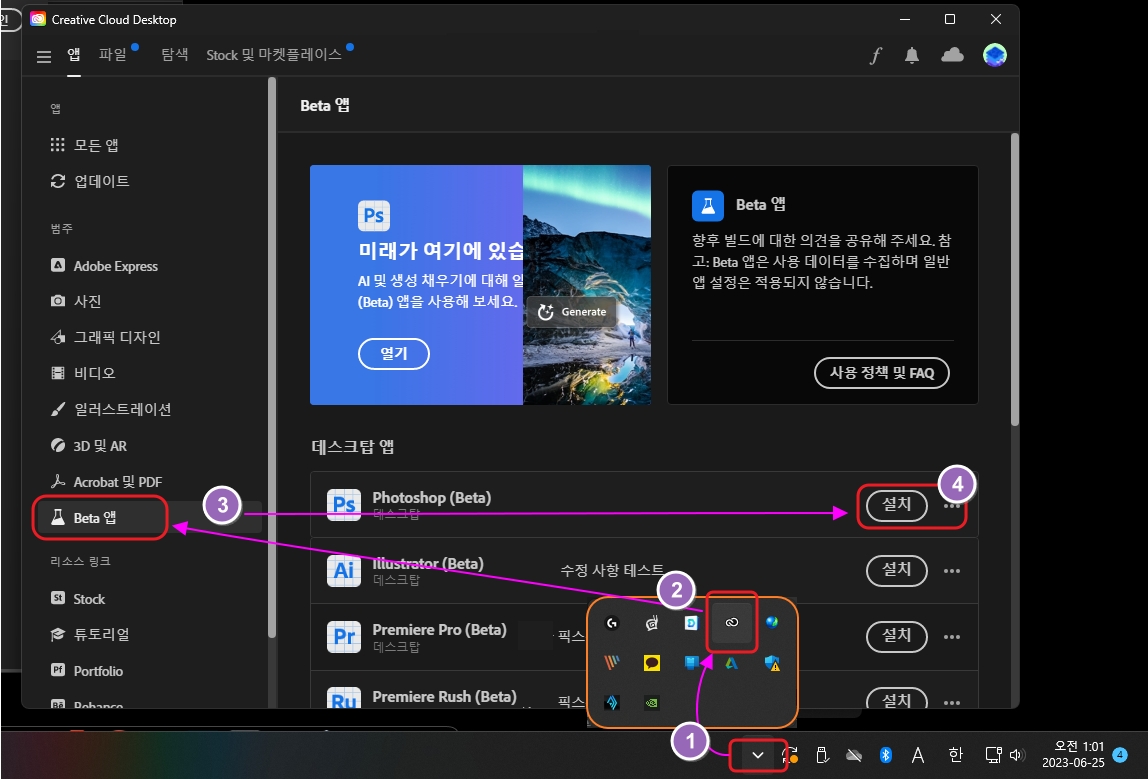Install Premiere Pro (Beta) with 설치
1148x779 pixels.
896,636
